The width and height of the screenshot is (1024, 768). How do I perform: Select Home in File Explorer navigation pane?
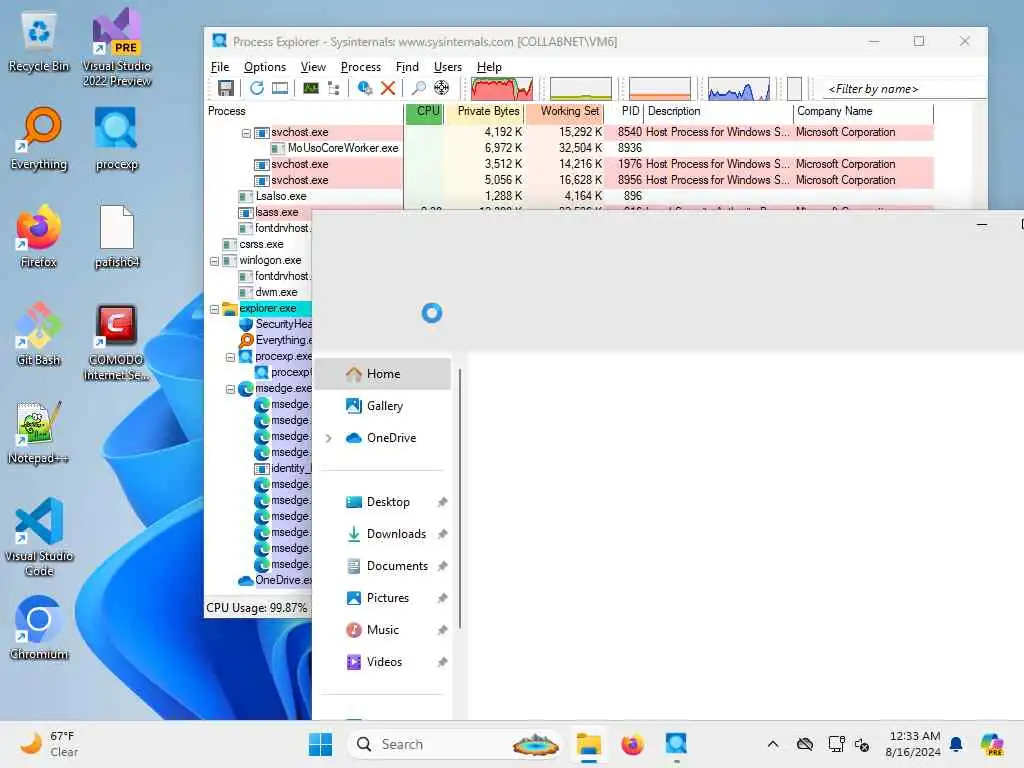(x=383, y=374)
